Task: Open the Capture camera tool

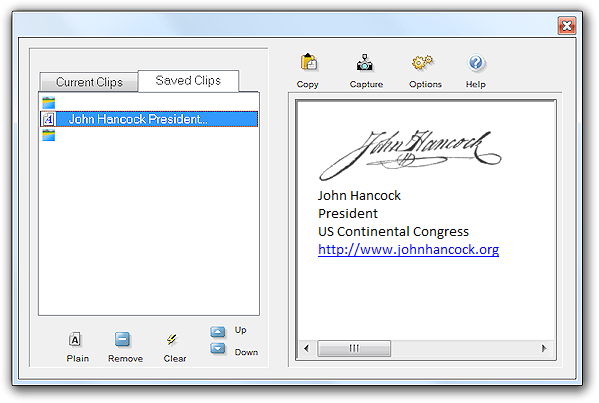Action: 365,63
